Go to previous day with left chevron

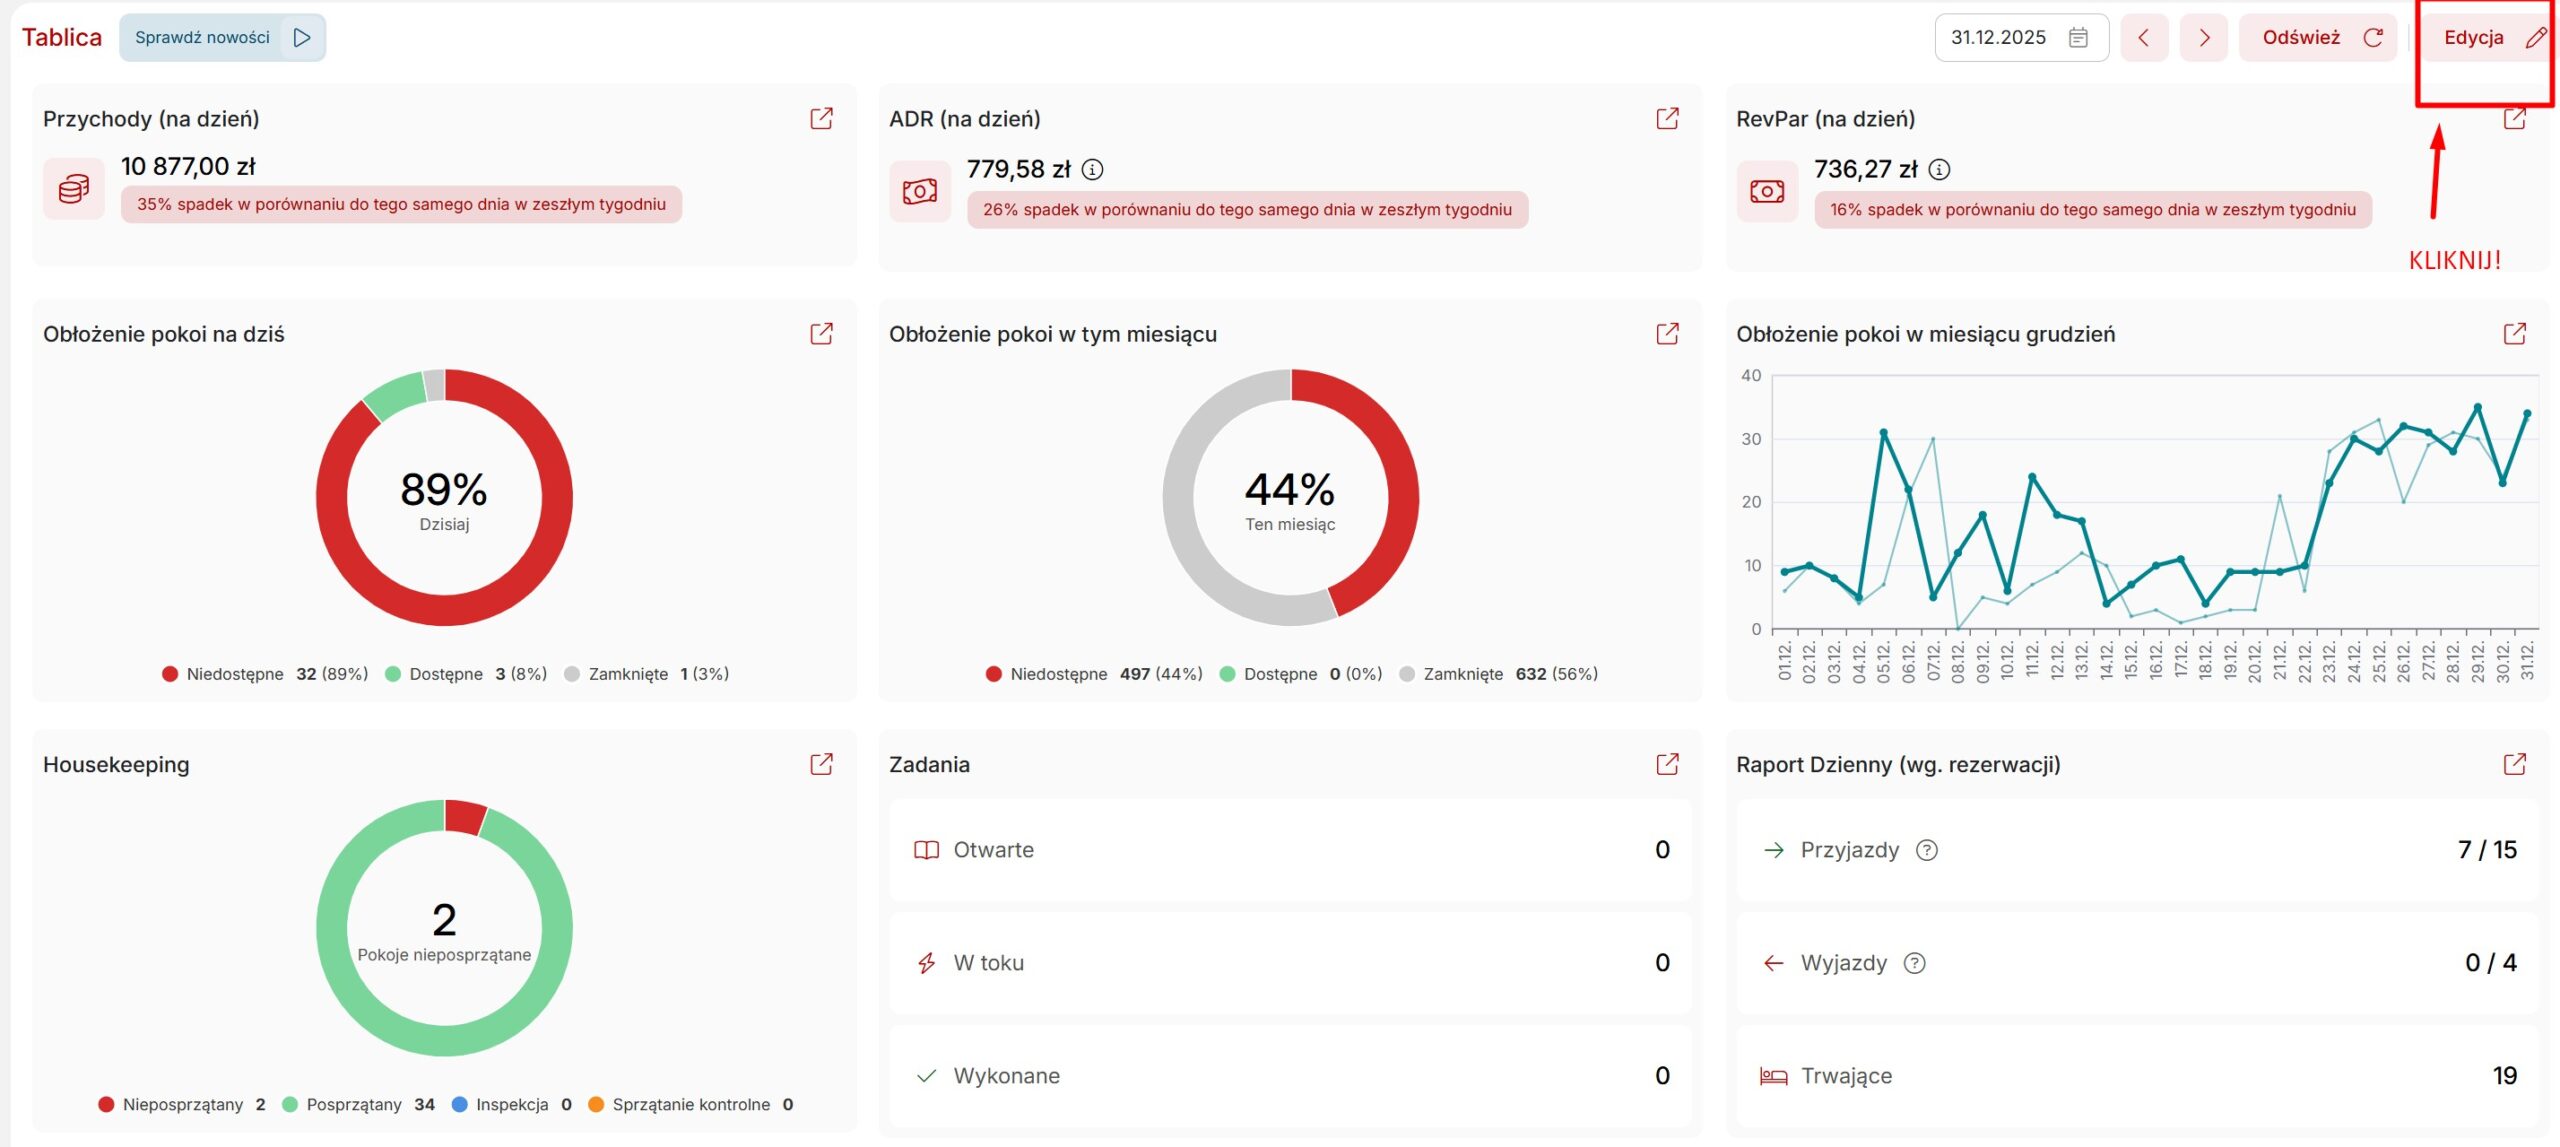point(2143,38)
